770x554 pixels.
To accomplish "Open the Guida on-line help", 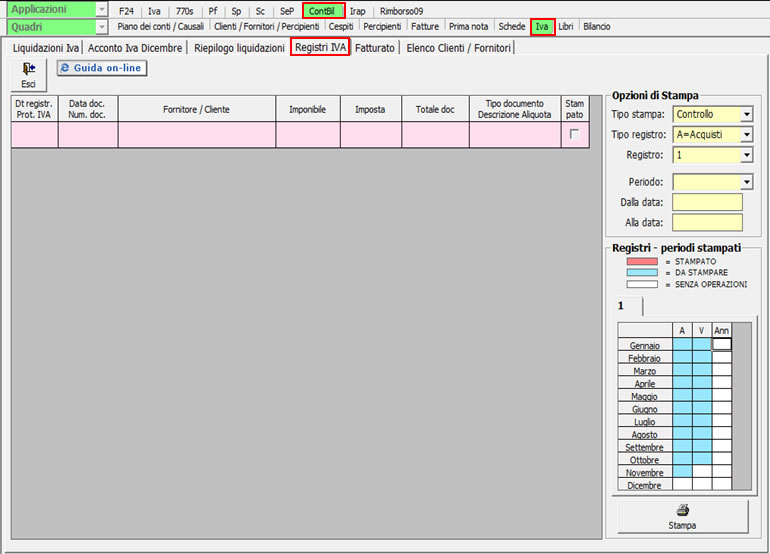I will tap(101, 68).
